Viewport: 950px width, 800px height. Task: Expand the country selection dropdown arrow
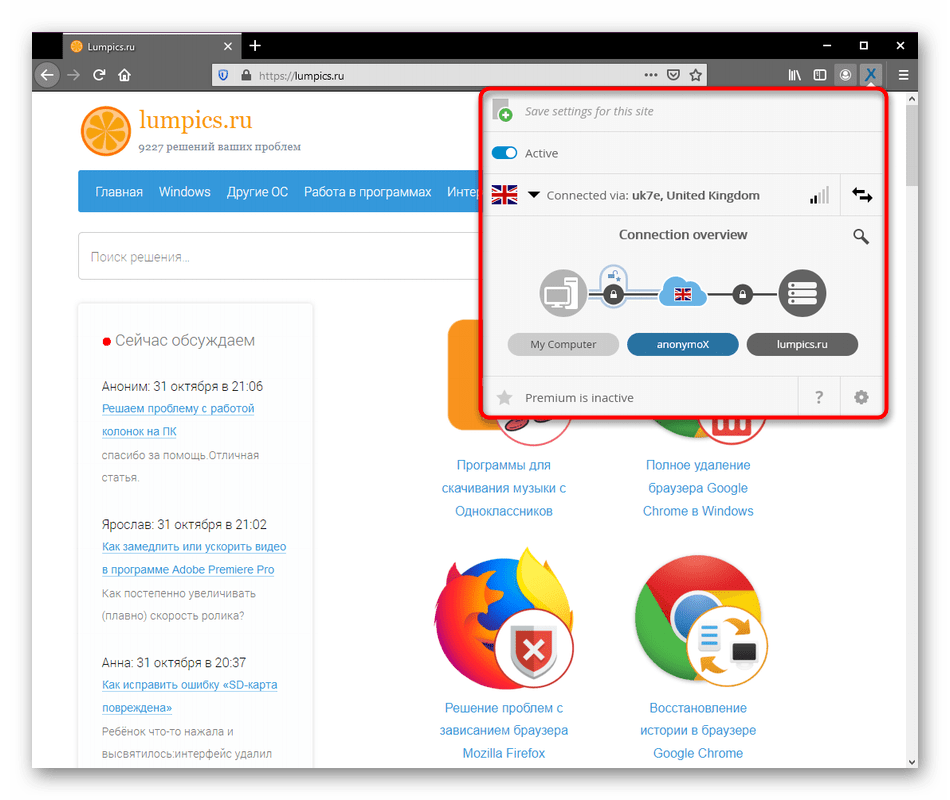pyautogui.click(x=534, y=195)
